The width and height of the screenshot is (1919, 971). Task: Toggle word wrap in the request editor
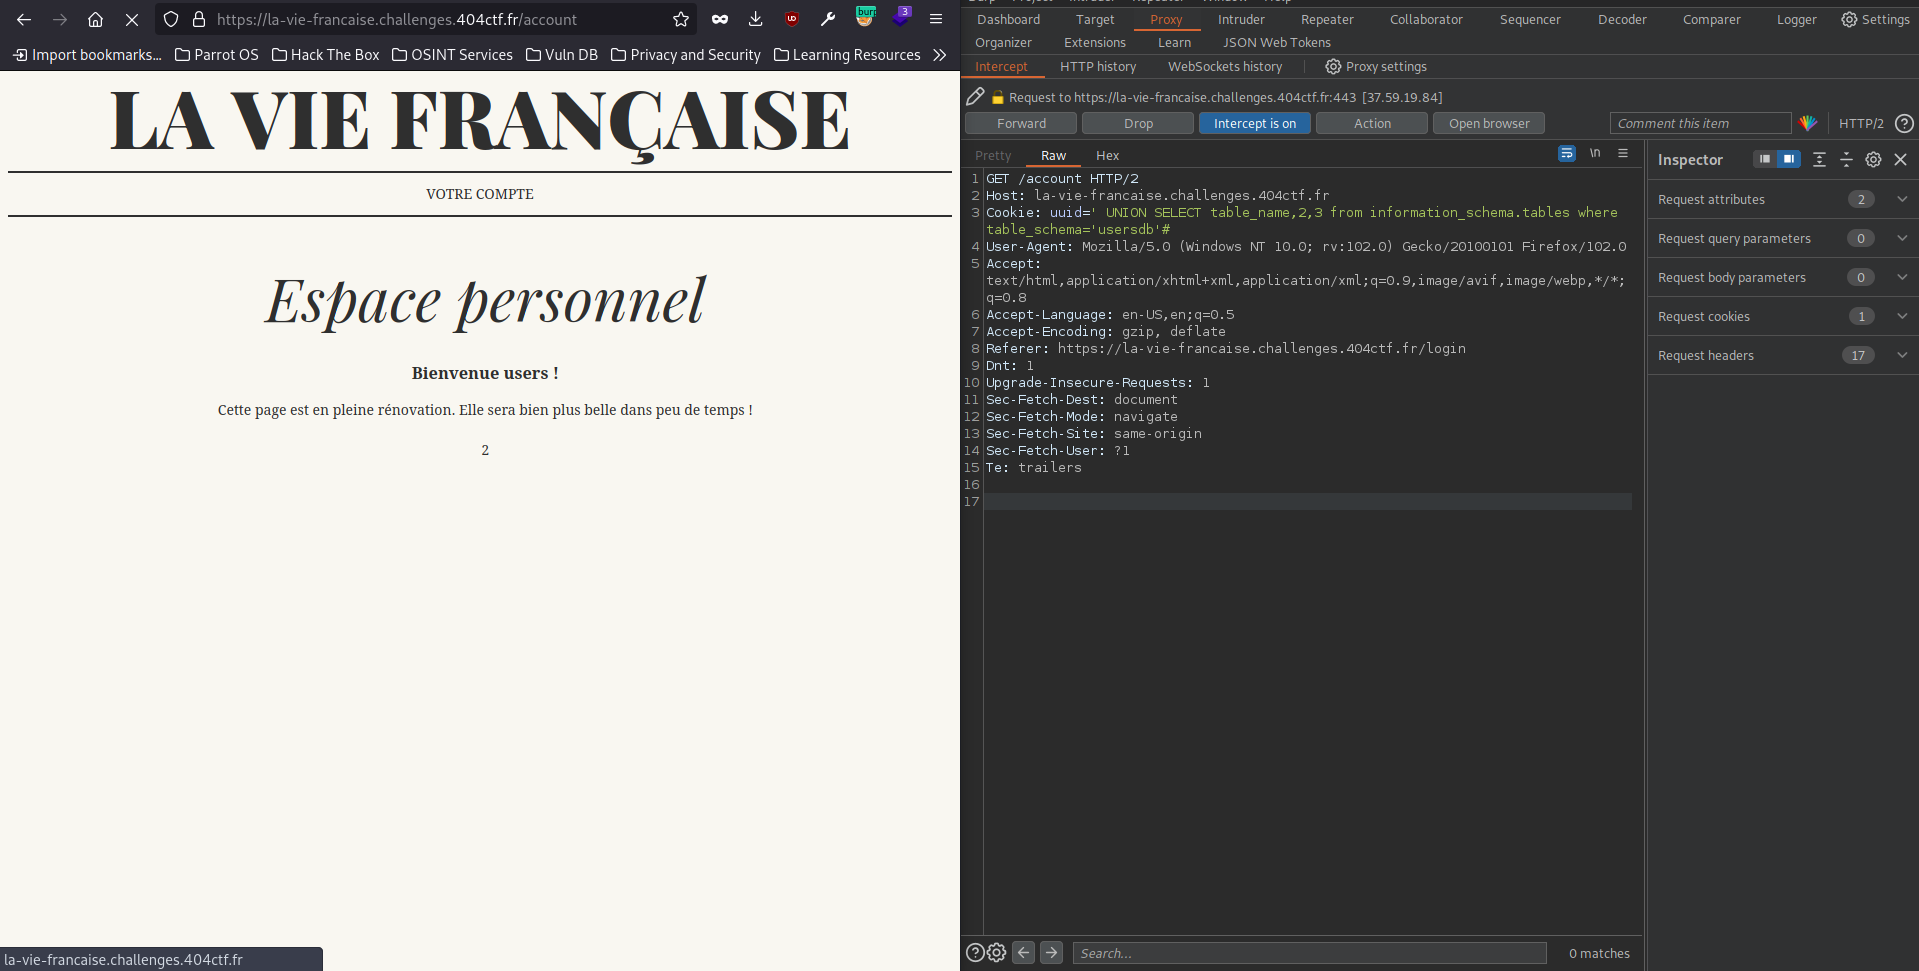pyautogui.click(x=1565, y=154)
